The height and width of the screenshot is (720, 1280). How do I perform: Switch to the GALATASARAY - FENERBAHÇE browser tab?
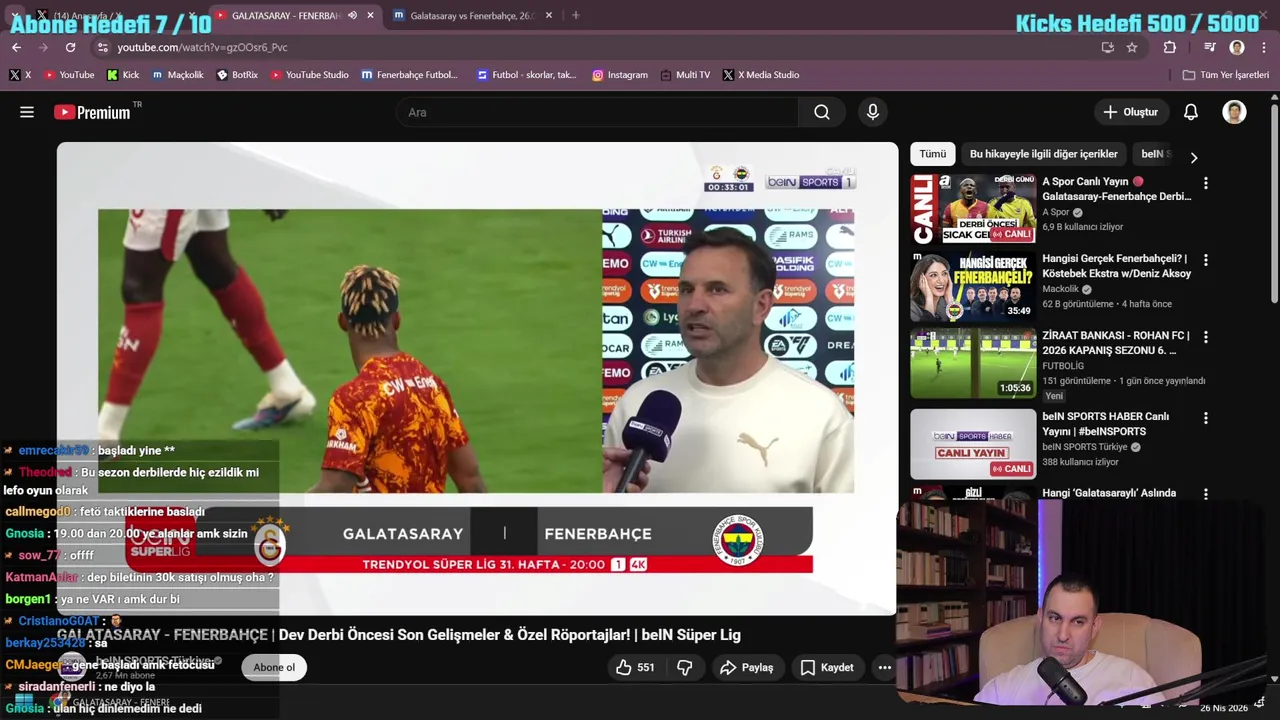coord(286,15)
